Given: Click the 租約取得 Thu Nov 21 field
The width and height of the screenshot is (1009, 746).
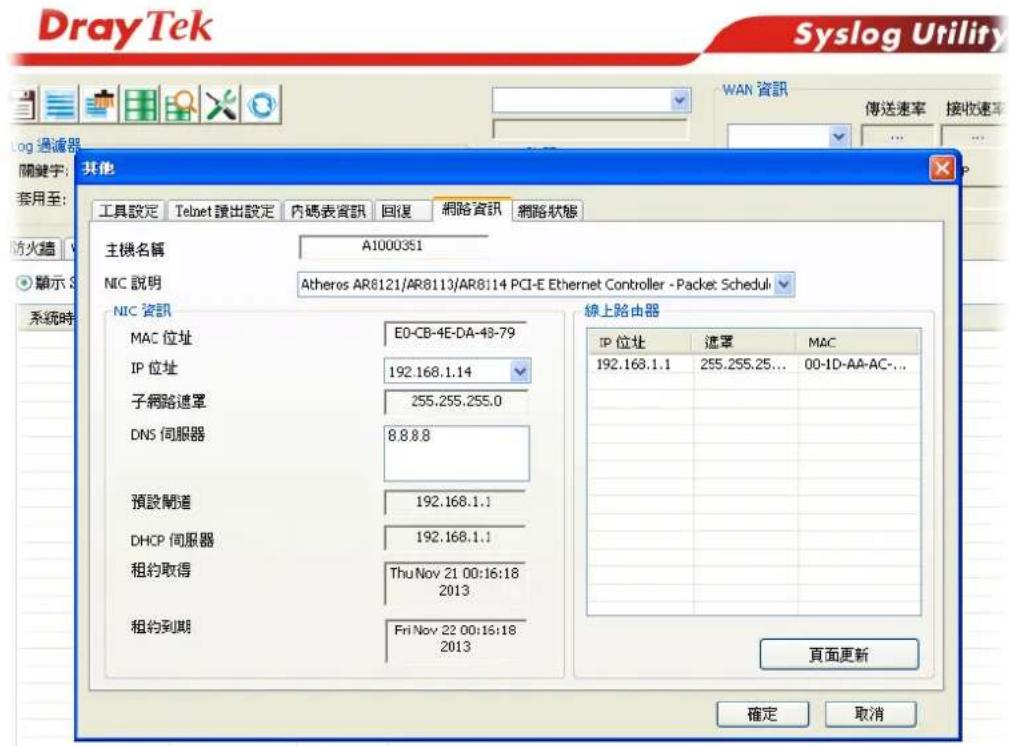Looking at the screenshot, I should [x=455, y=583].
